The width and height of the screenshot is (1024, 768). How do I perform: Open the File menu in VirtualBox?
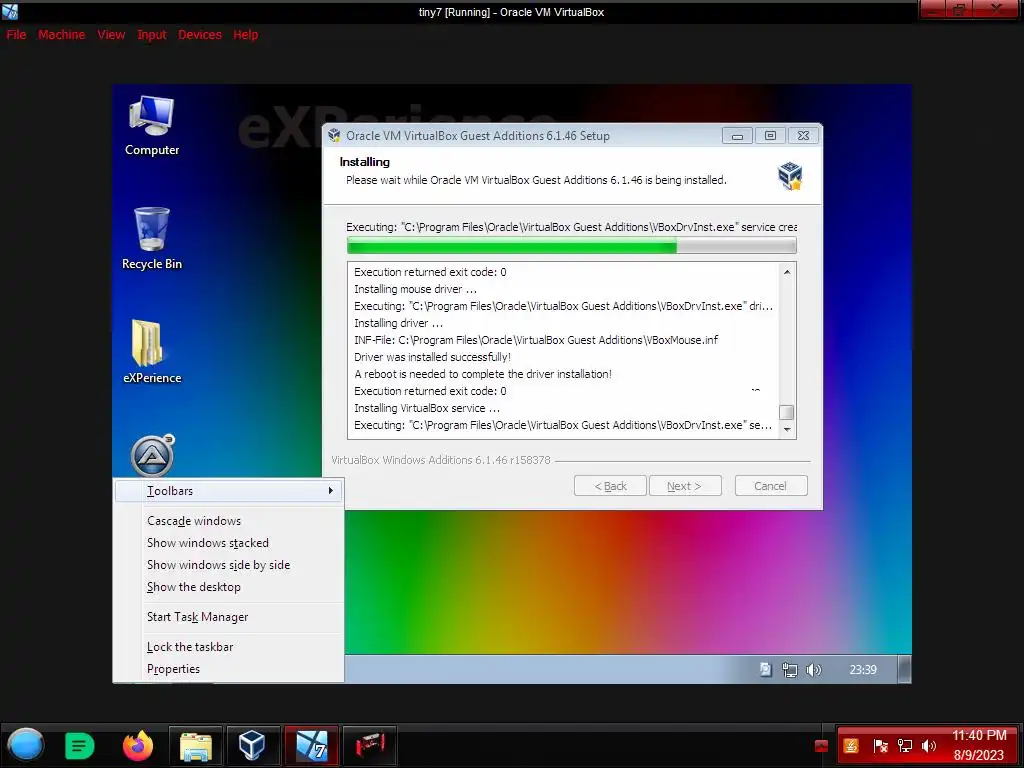pyautogui.click(x=16, y=35)
